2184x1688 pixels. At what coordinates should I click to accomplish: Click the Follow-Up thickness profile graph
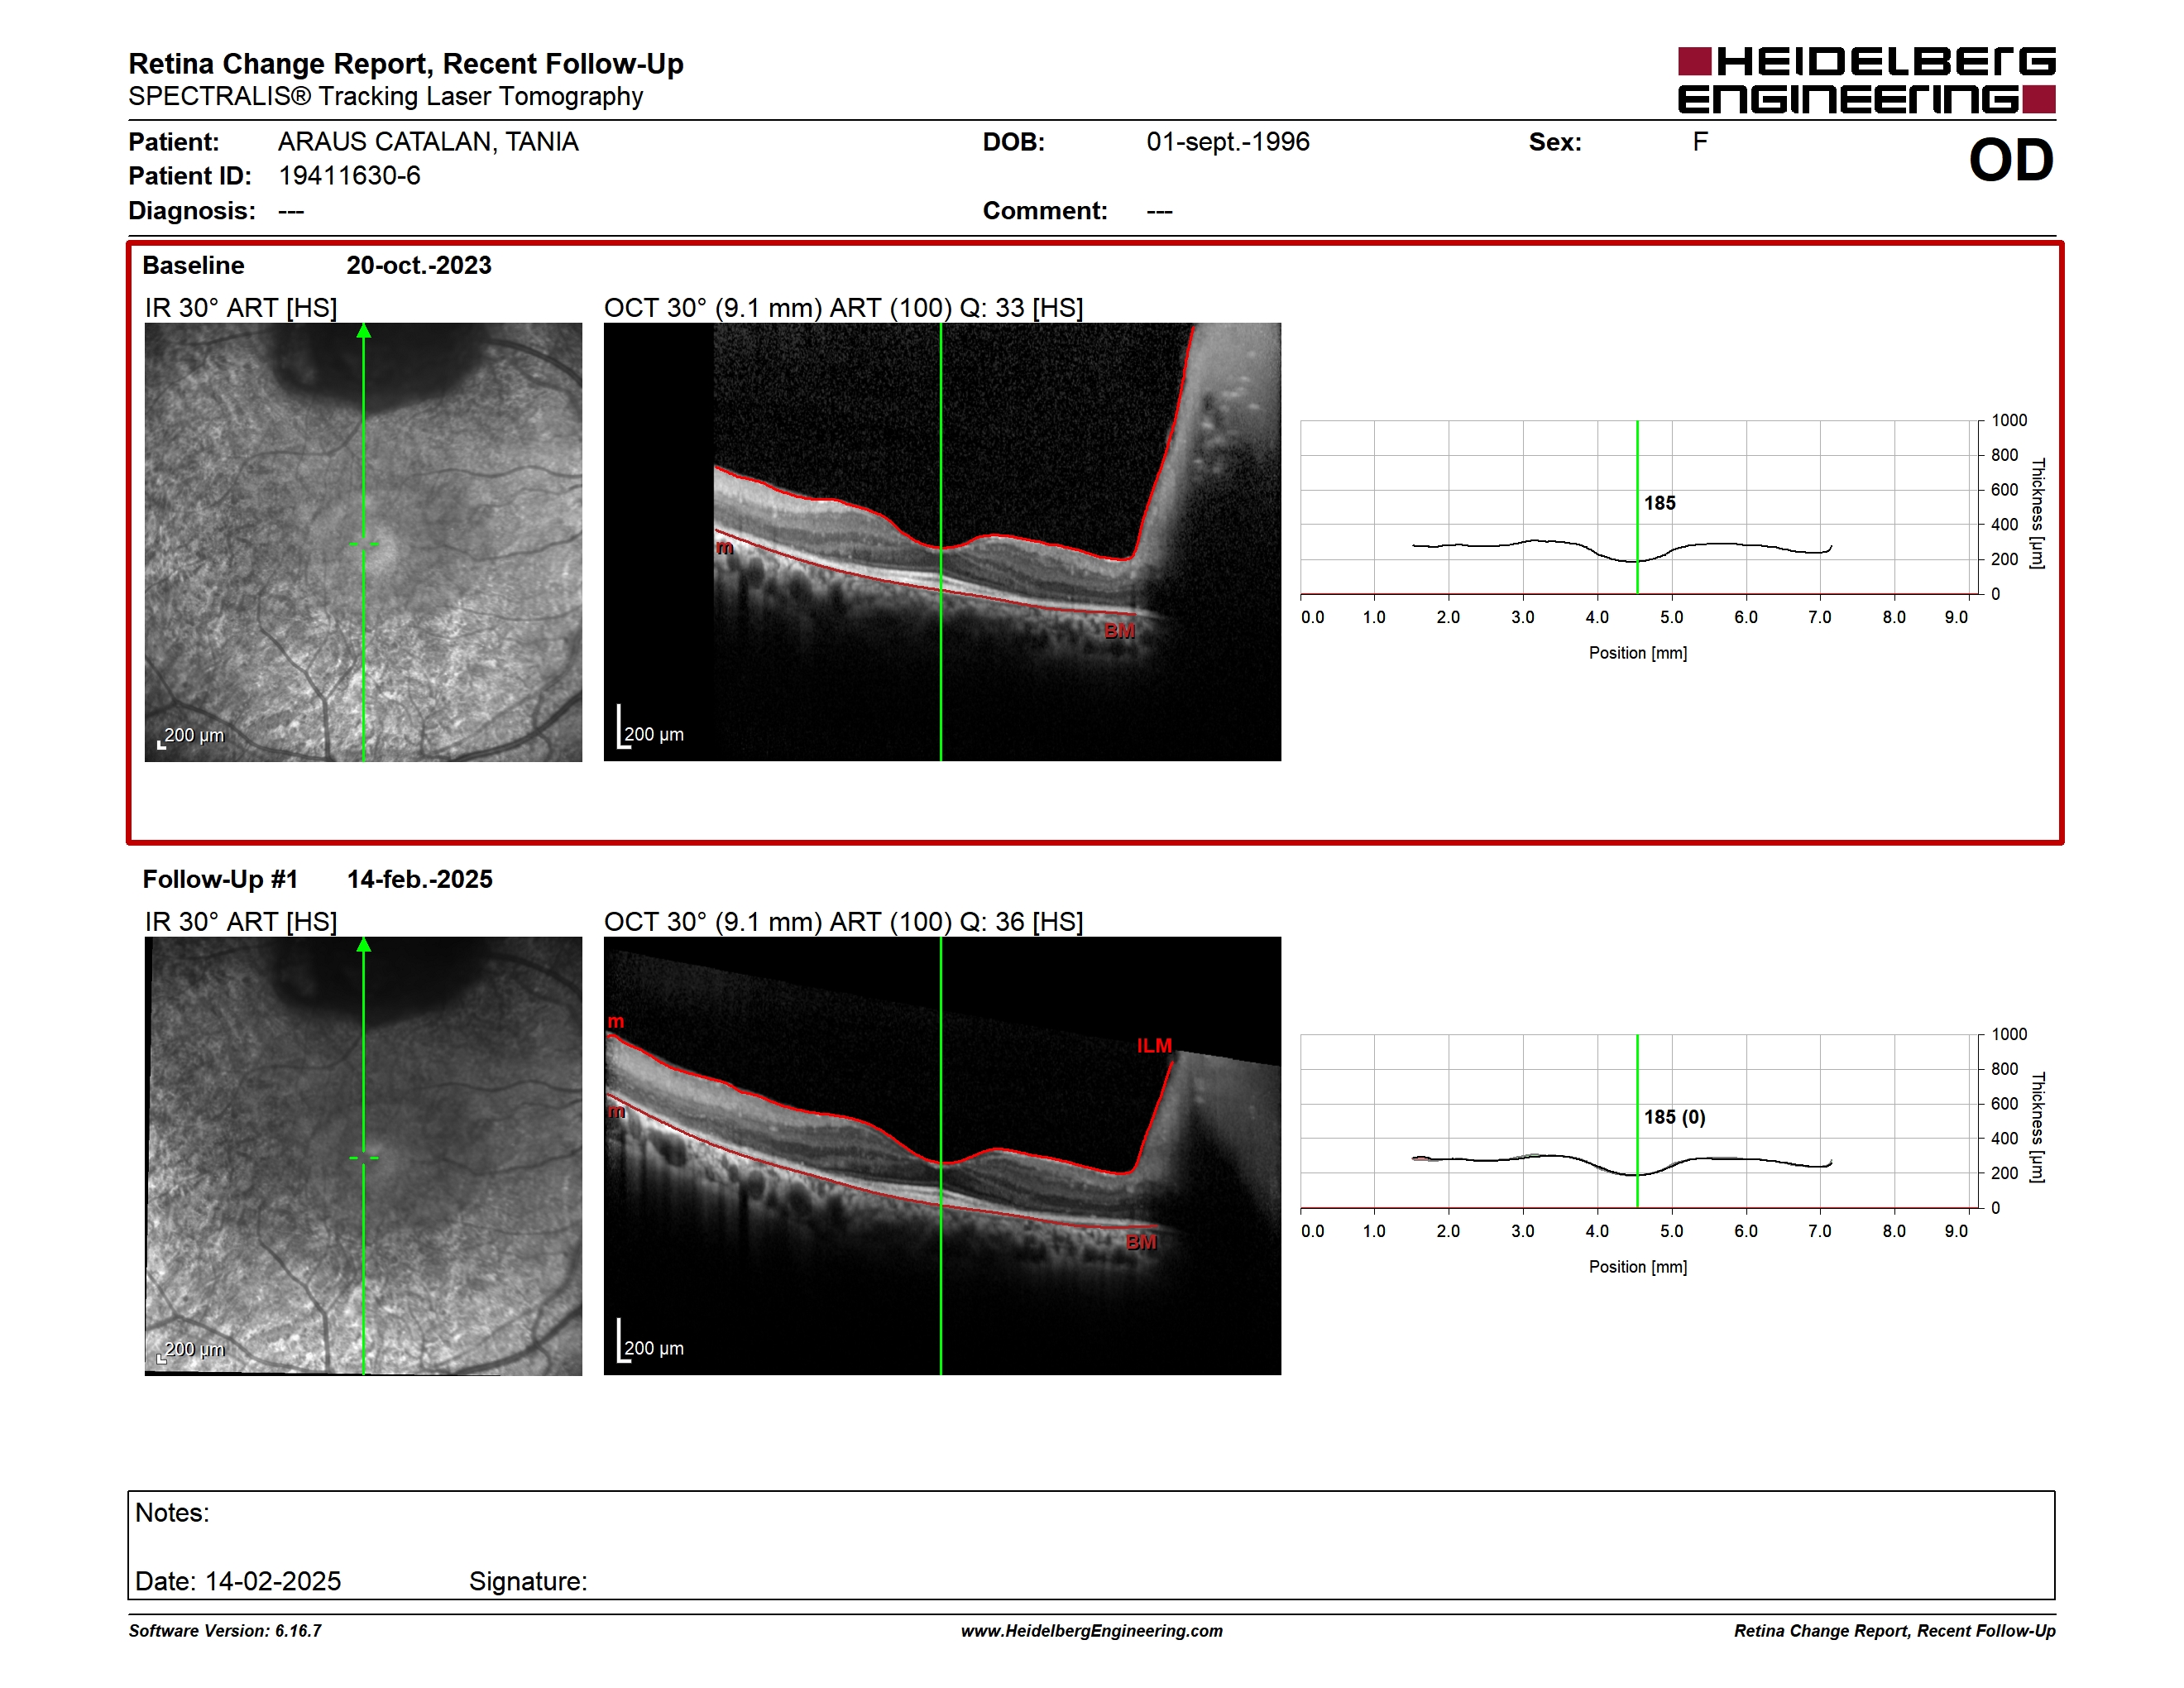[x=1640, y=1122]
